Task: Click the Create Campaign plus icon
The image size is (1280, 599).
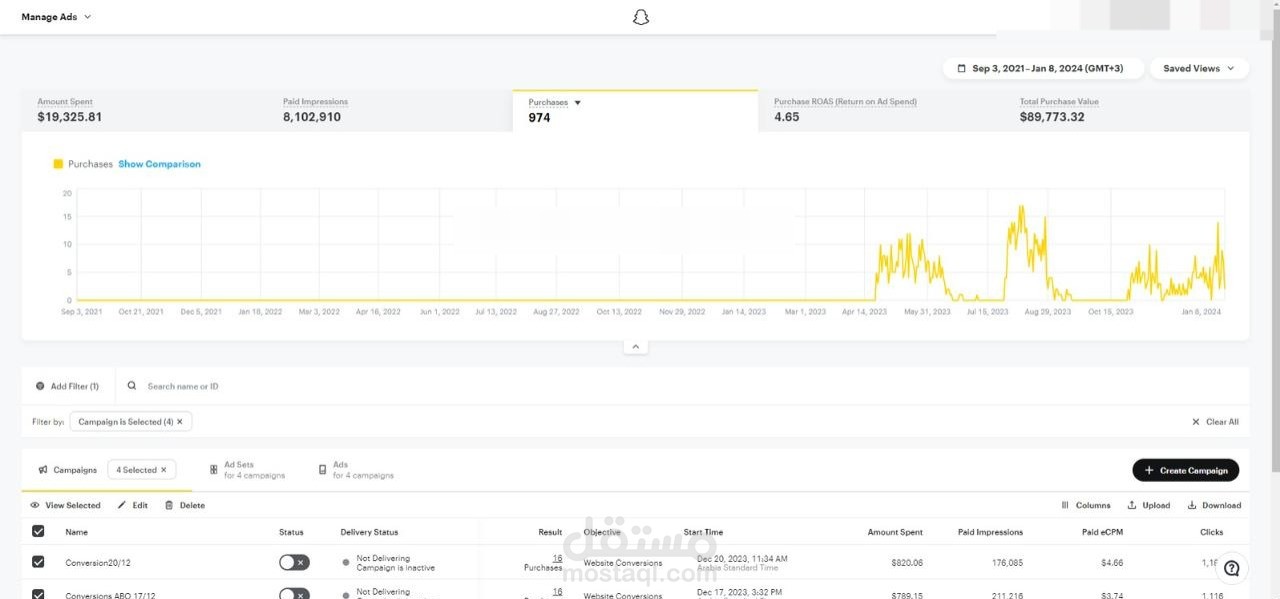Action: (x=1149, y=470)
